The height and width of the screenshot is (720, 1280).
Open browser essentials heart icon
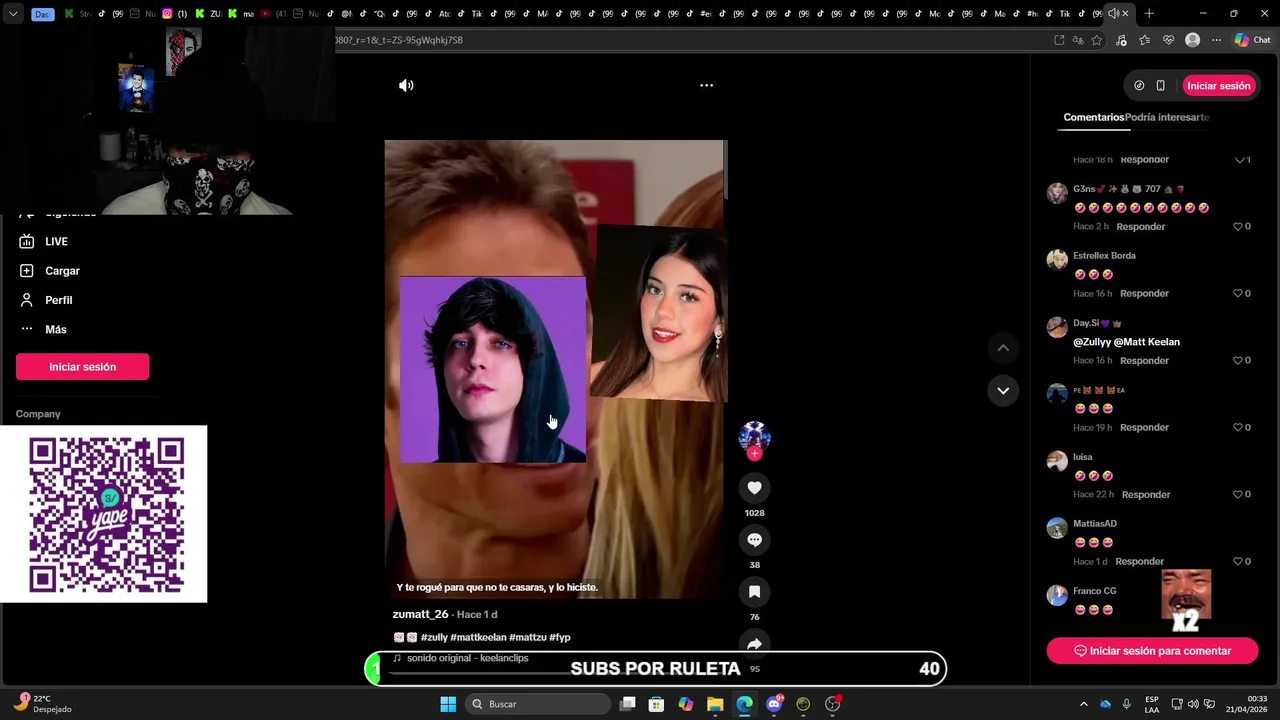[x=1168, y=40]
